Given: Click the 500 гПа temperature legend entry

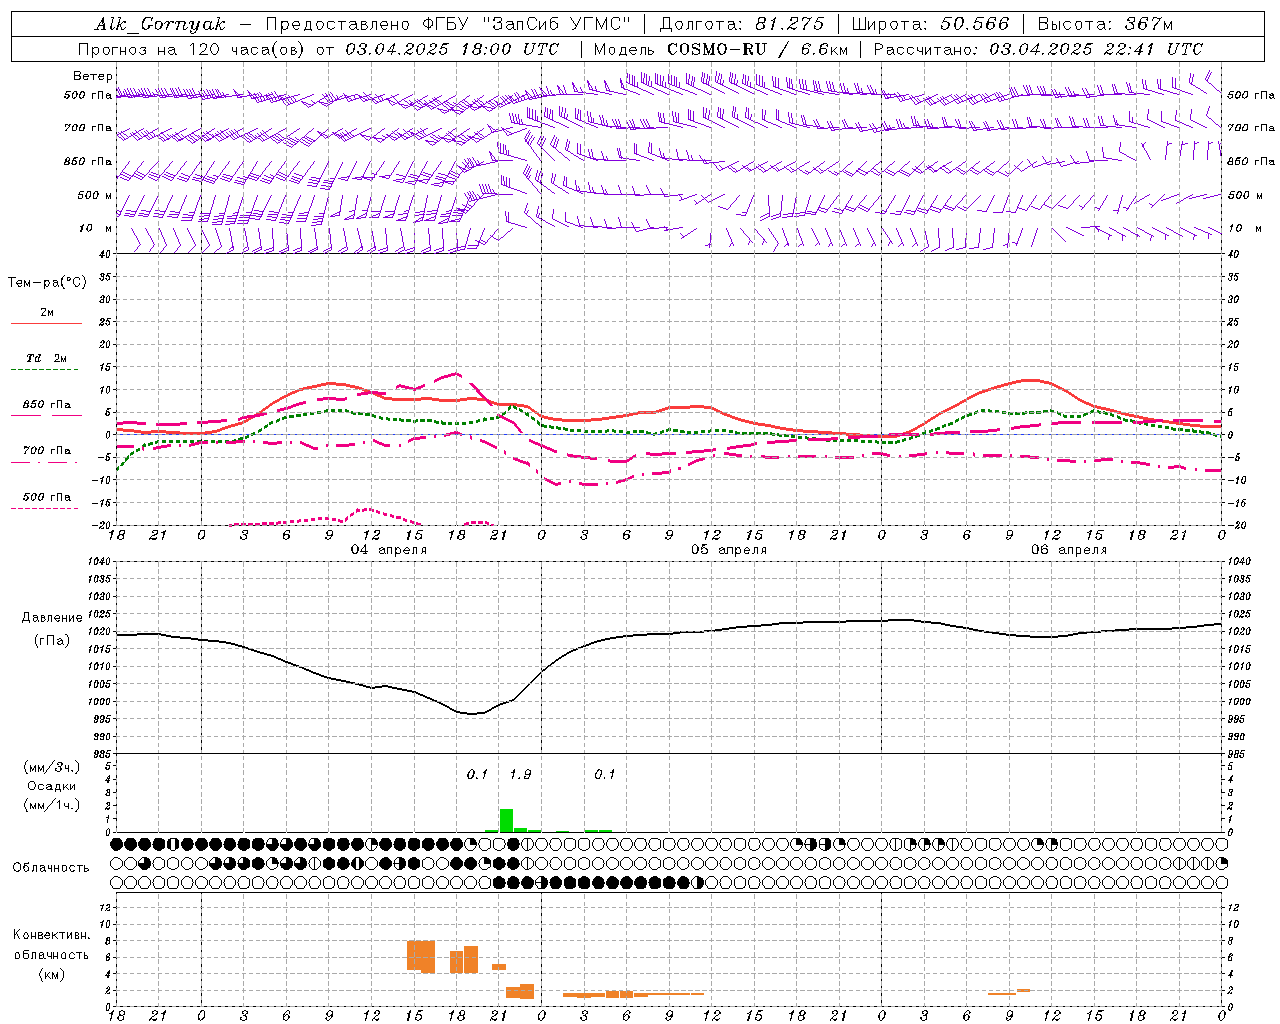Looking at the screenshot, I should (46, 497).
